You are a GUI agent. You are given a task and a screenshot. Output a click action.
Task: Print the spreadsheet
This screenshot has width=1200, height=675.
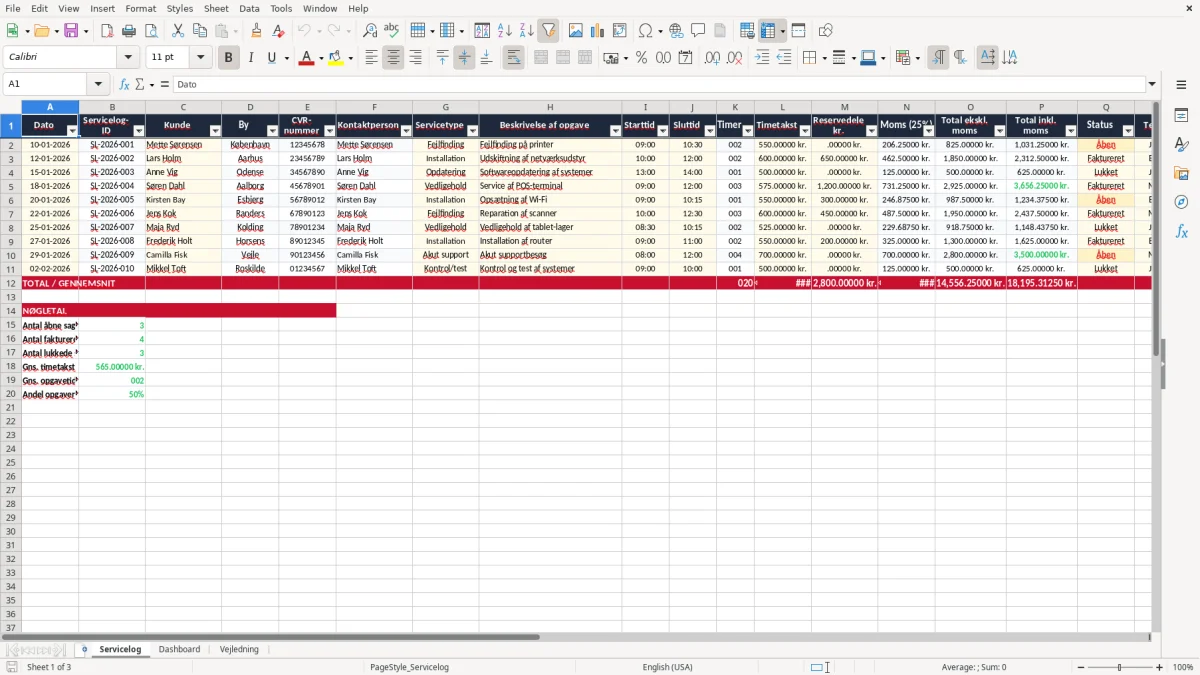(129, 31)
